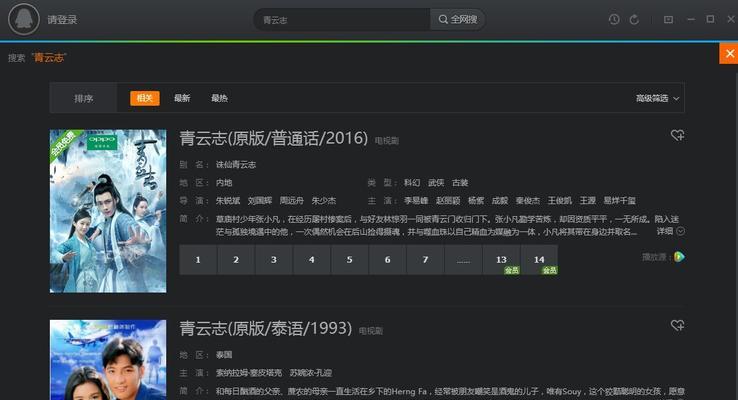The width and height of the screenshot is (738, 400).
Task: Select the 最新 sort tab
Action: click(x=182, y=98)
